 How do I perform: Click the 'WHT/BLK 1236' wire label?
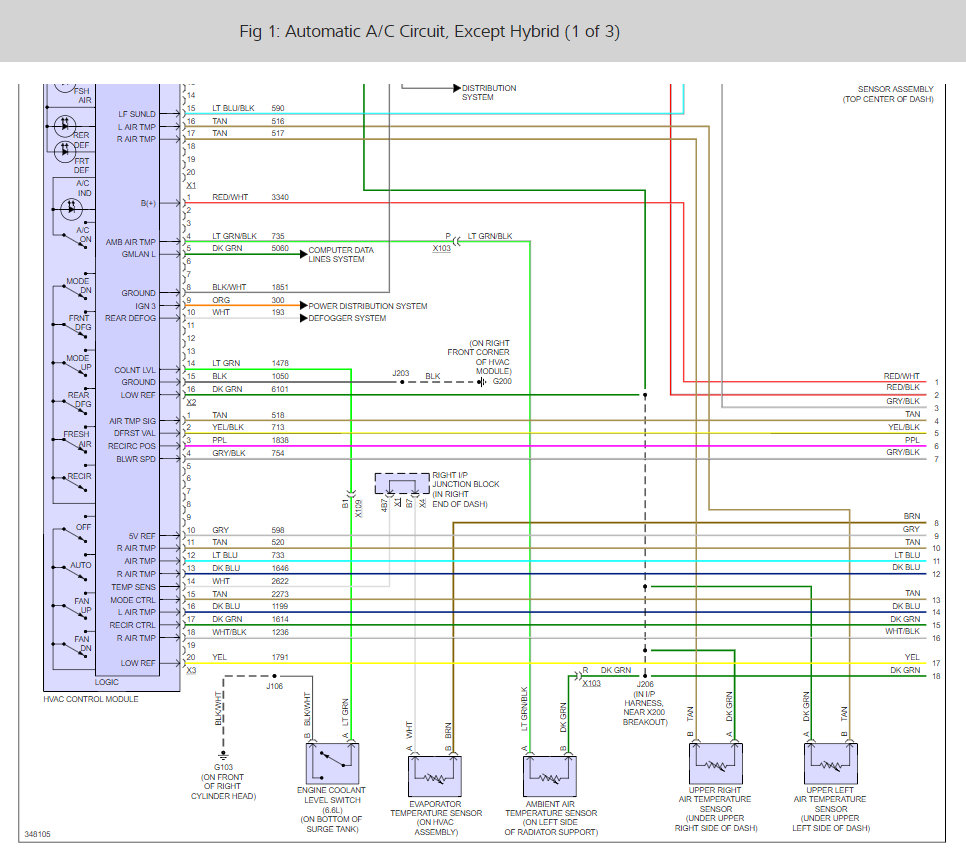[x=250, y=632]
